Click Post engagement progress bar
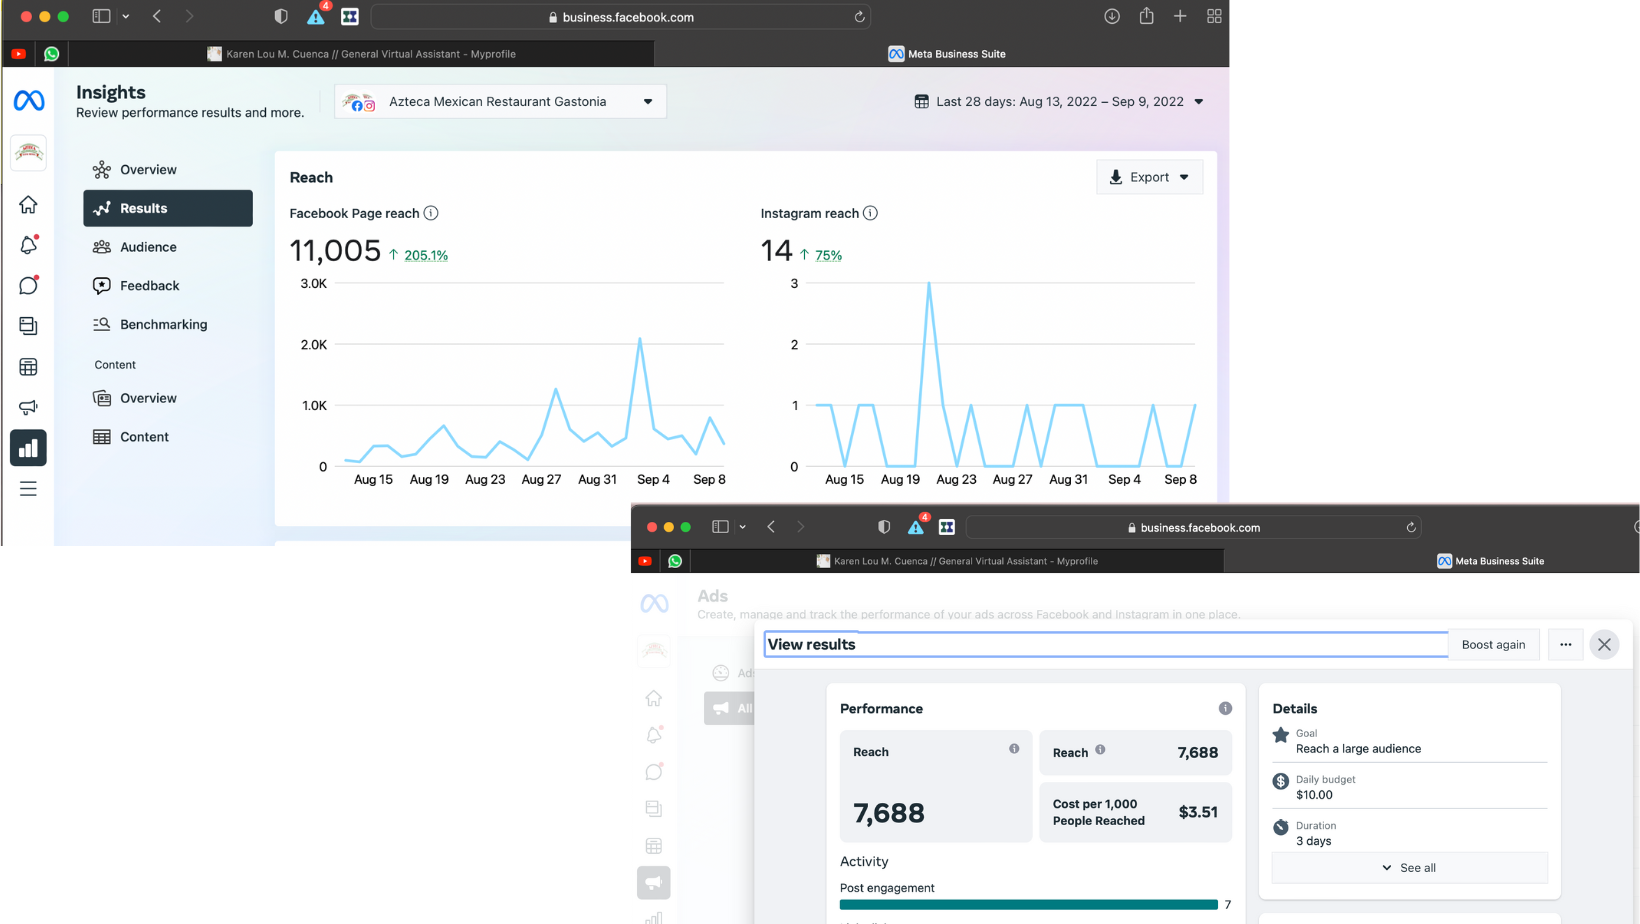 pos(1028,905)
